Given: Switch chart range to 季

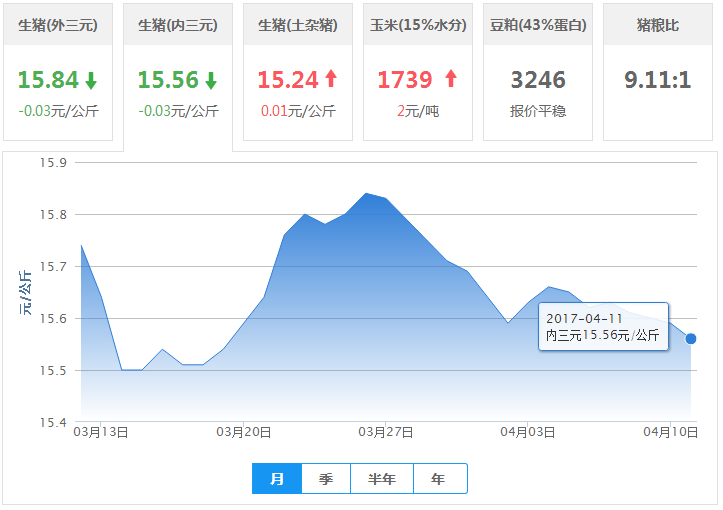Looking at the screenshot, I should click(326, 479).
